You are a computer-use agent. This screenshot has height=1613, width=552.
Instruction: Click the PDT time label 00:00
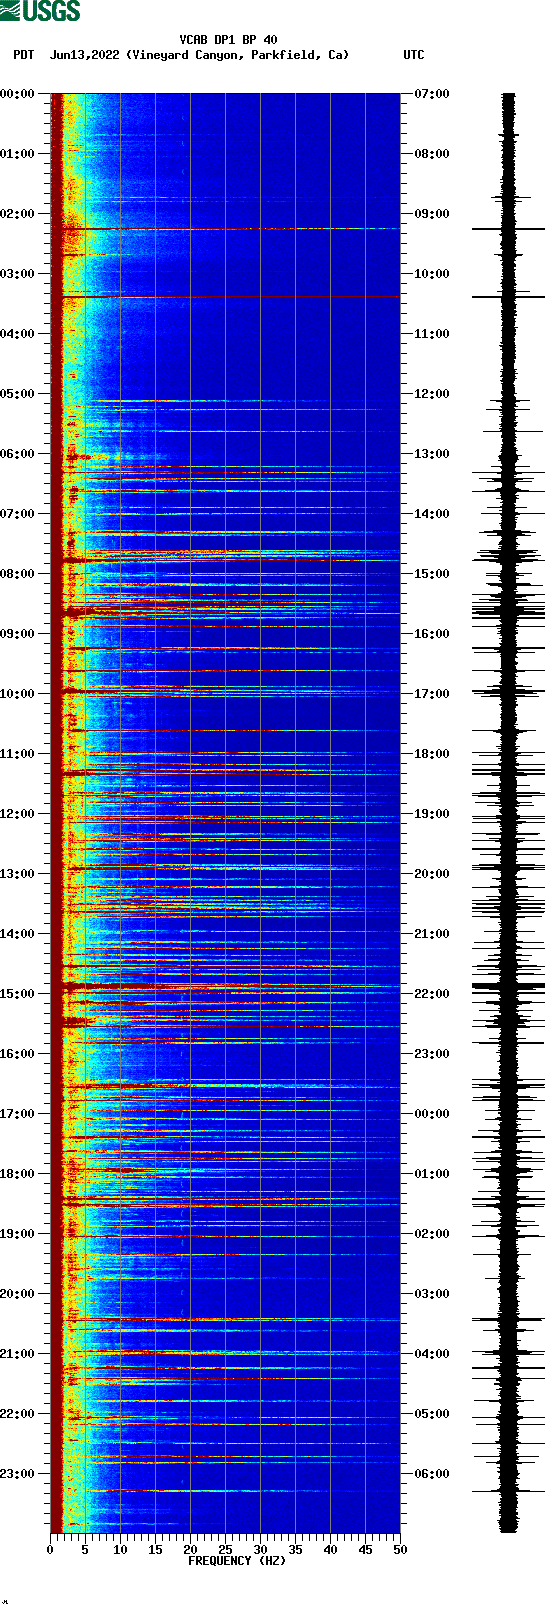point(18,94)
